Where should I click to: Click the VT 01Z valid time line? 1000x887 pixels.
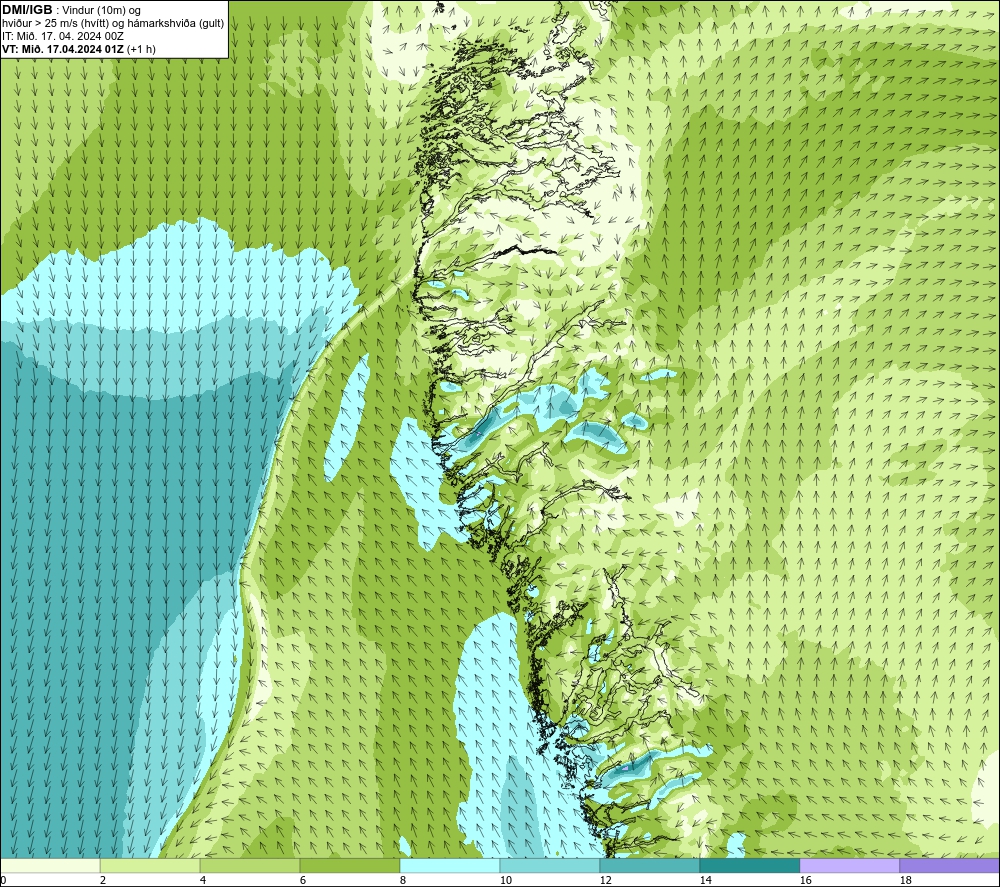[x=78, y=49]
